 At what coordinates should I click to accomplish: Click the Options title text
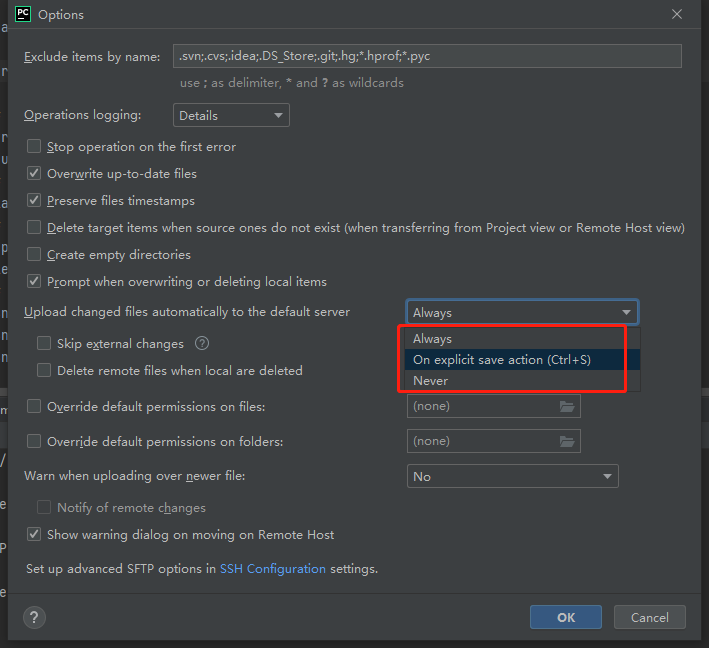(61, 15)
